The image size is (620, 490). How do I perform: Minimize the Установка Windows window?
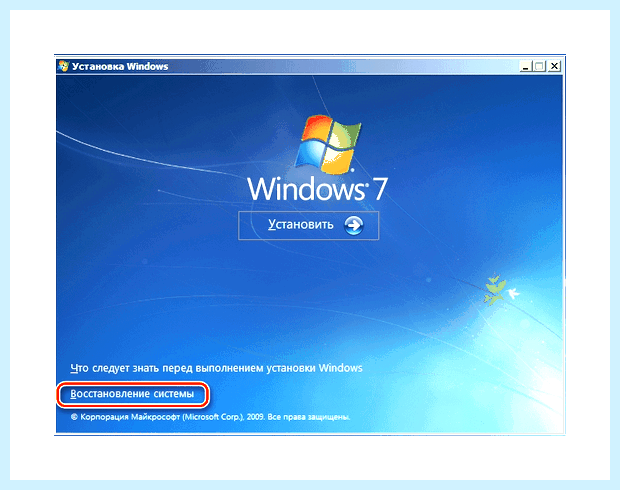[x=525, y=66]
